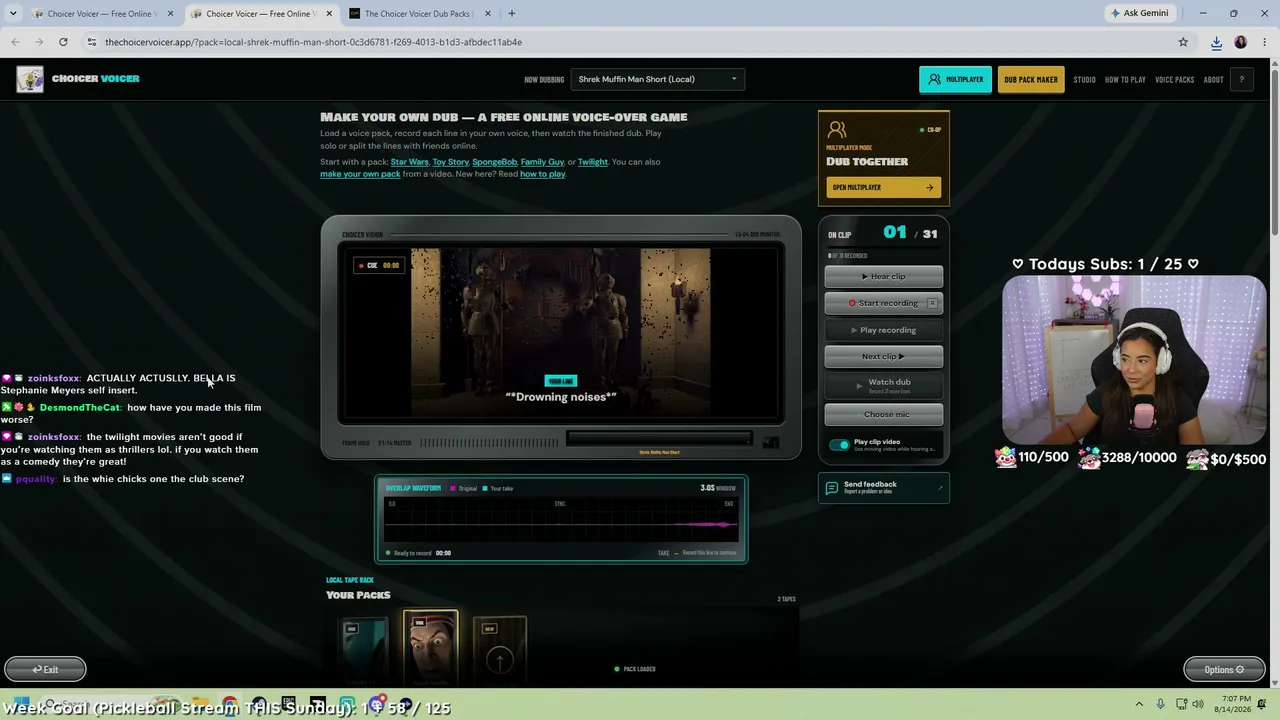Play the Hear clip button
The width and height of the screenshot is (1280, 720).
click(x=883, y=276)
